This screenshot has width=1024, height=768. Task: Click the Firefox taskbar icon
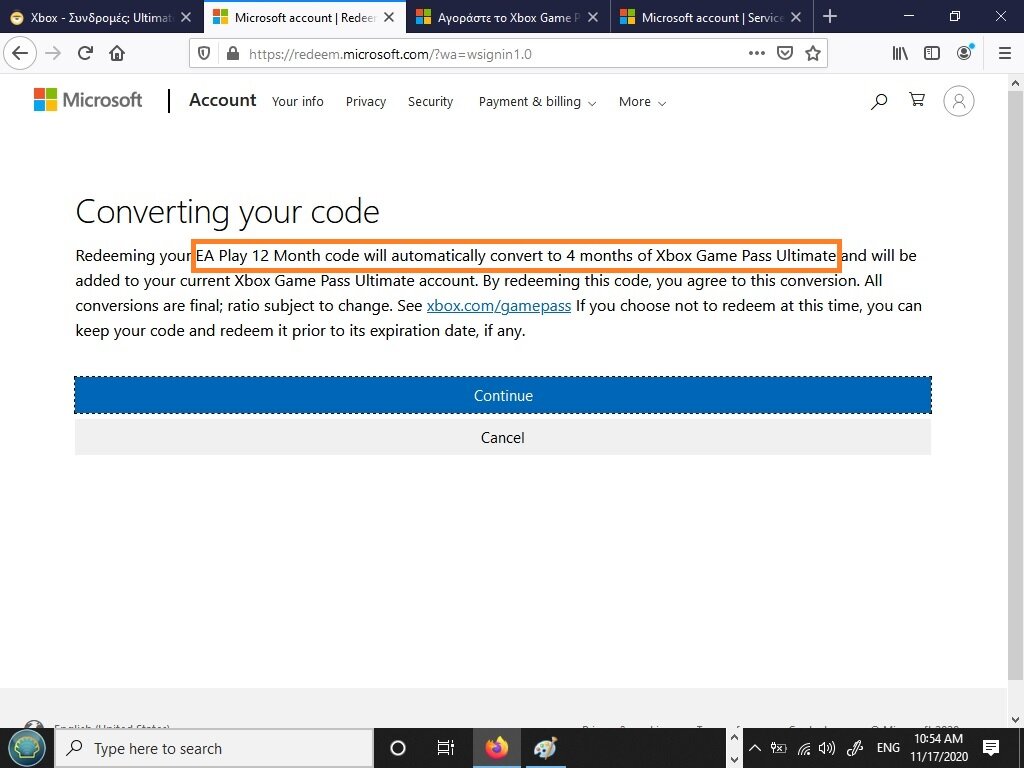[x=497, y=748]
